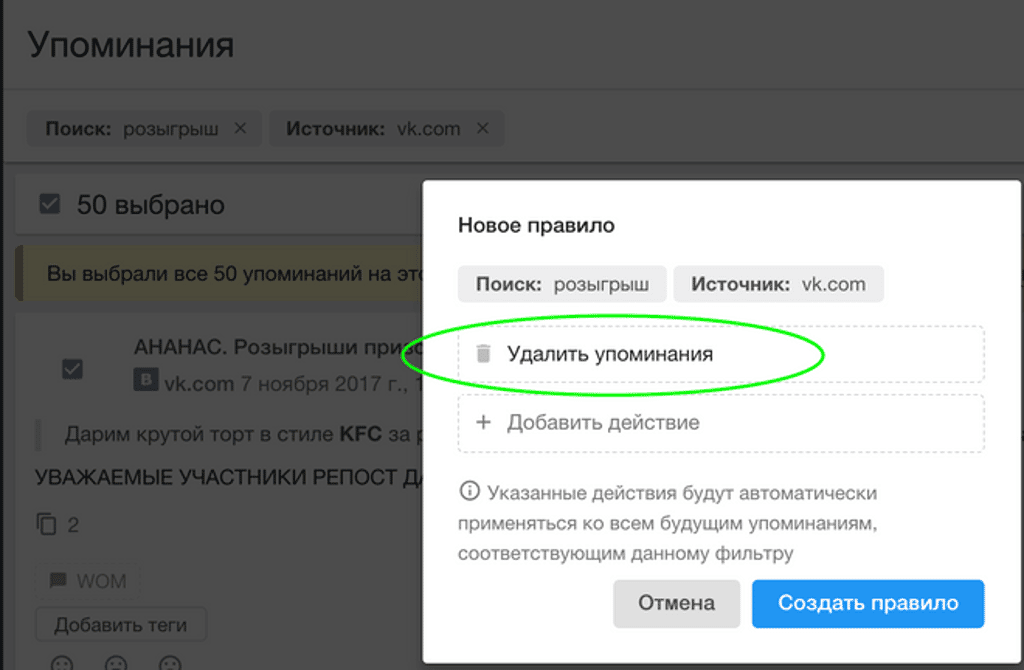This screenshot has height=670, width=1024.
Task: Click the Поиск: розыгрыш chip in the dialog
Action: [562, 284]
